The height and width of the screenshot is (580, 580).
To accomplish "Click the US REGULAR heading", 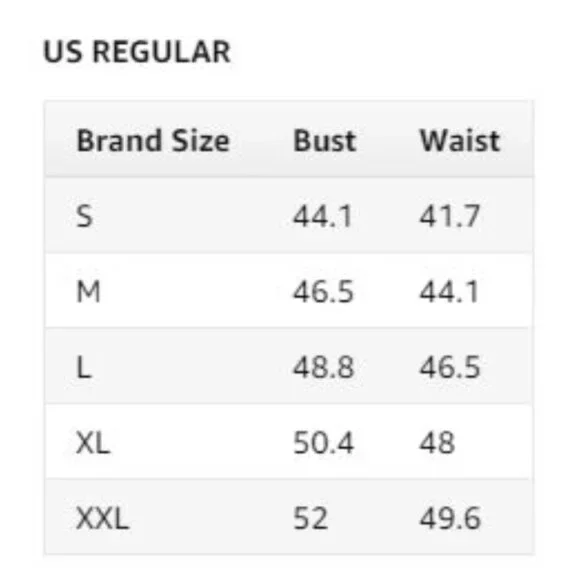I will coord(137,51).
